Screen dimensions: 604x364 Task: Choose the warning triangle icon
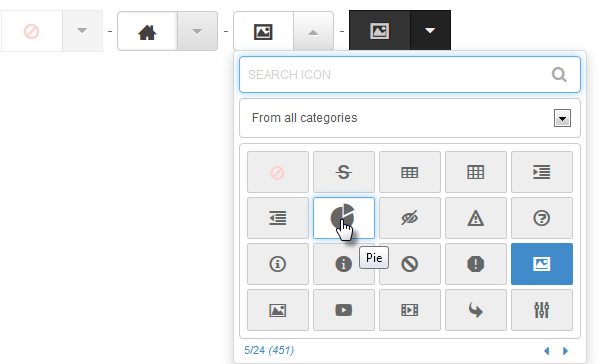(476, 218)
